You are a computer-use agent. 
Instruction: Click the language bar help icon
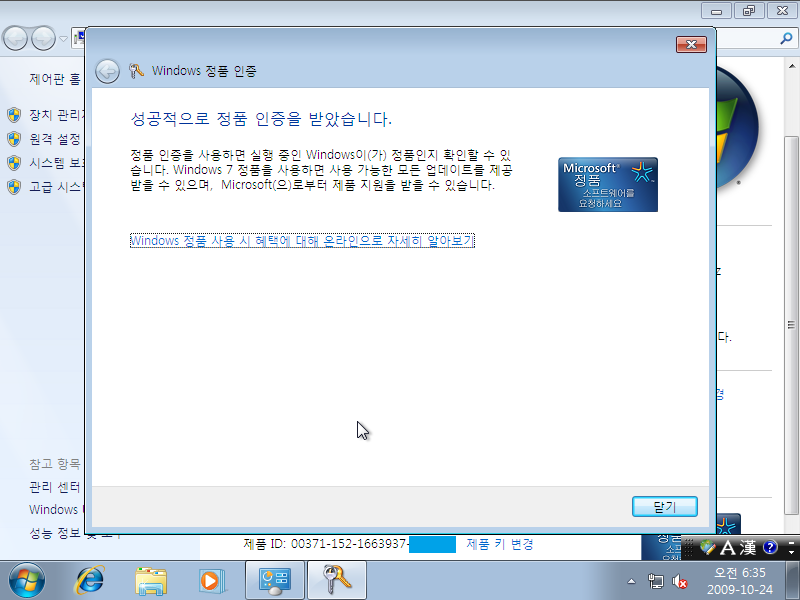(x=769, y=547)
